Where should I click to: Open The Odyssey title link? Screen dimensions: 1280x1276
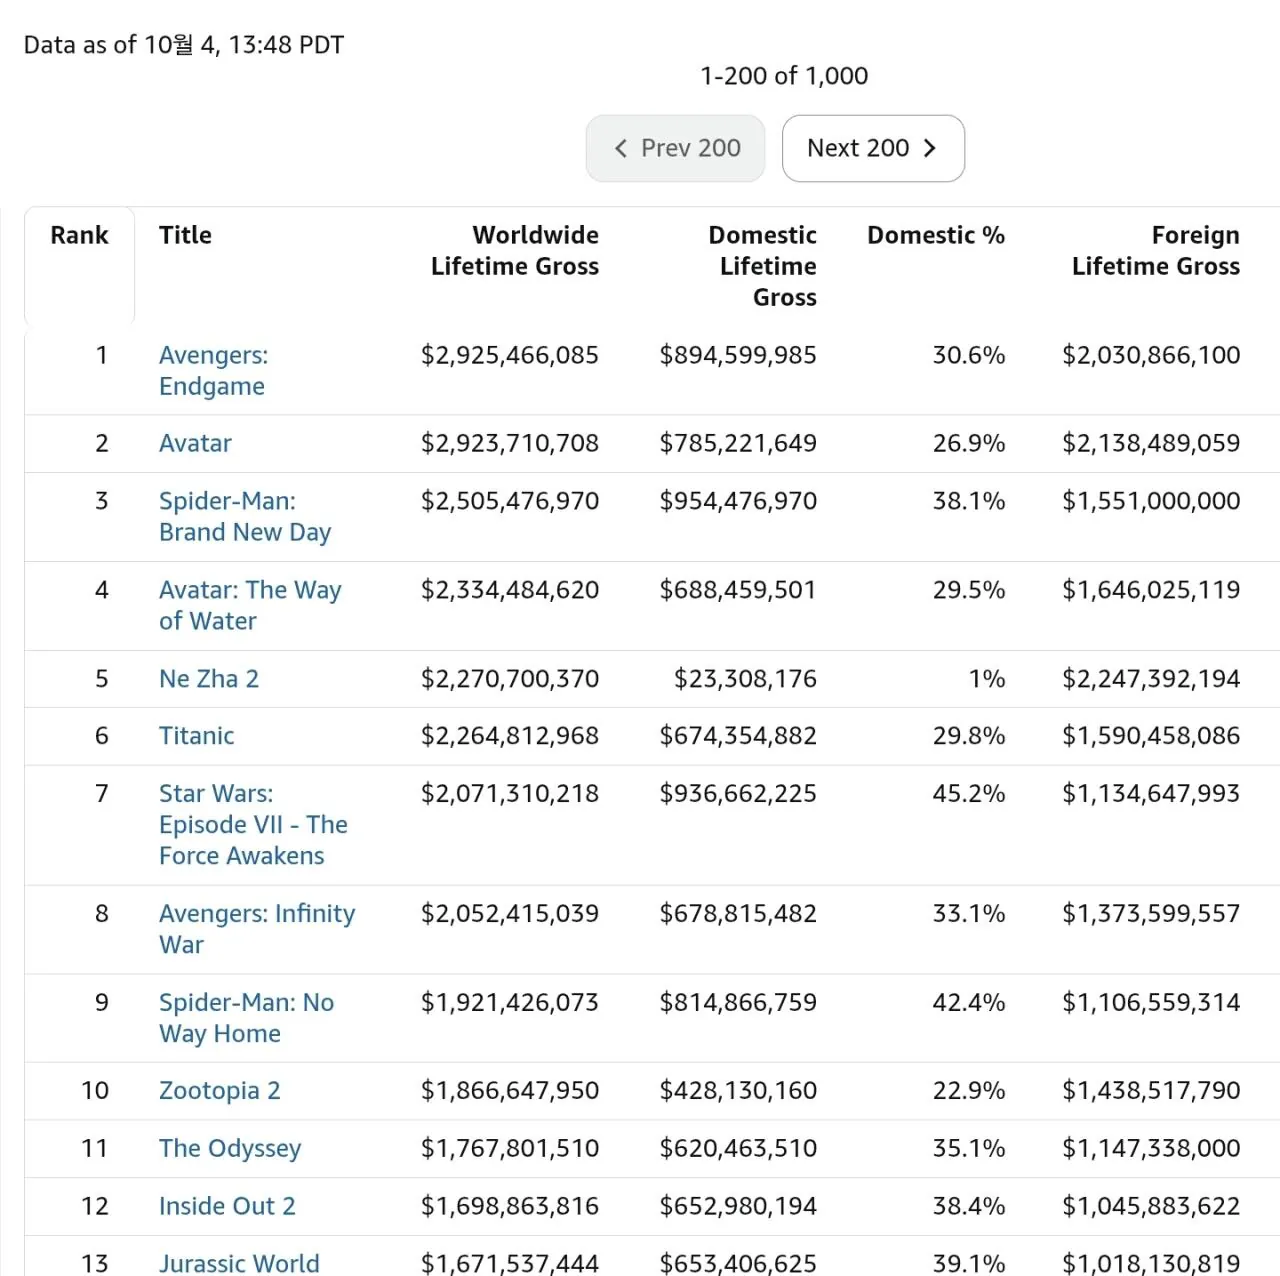click(x=230, y=1149)
